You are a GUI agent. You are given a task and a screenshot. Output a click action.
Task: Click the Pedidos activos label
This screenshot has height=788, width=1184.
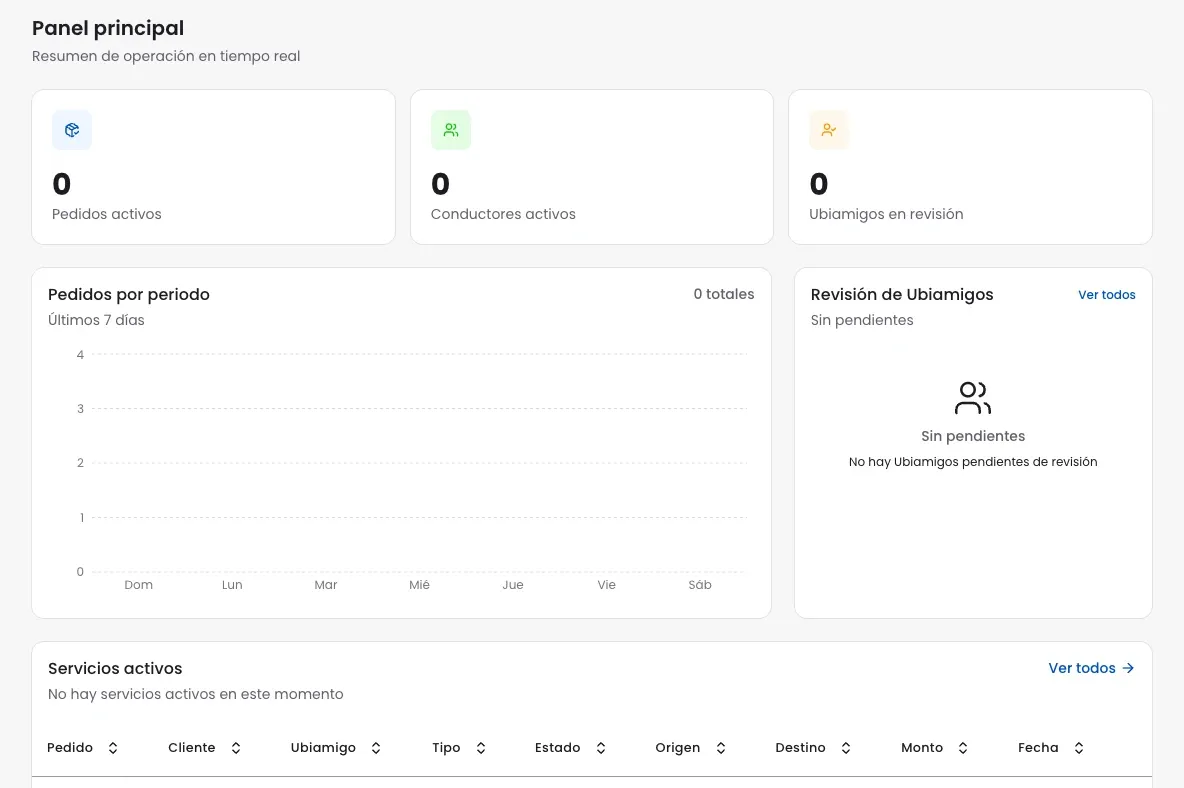point(106,214)
